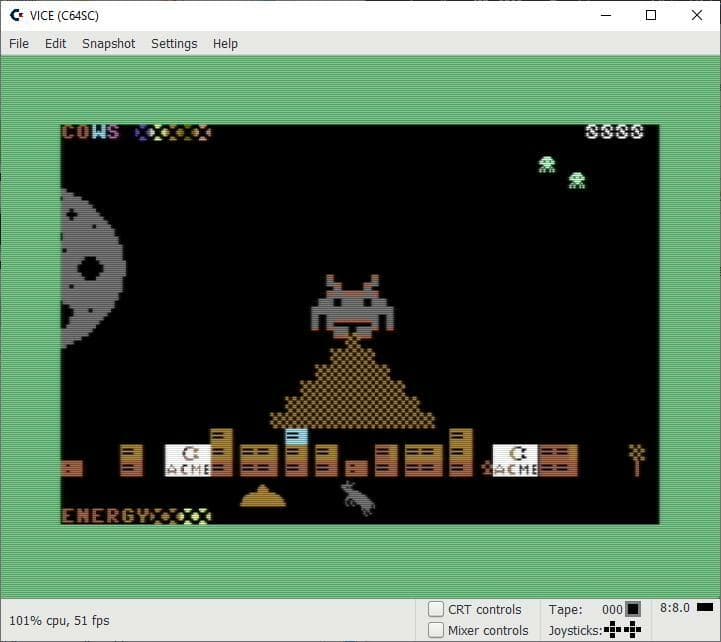Open the Edit menu

pos(55,44)
